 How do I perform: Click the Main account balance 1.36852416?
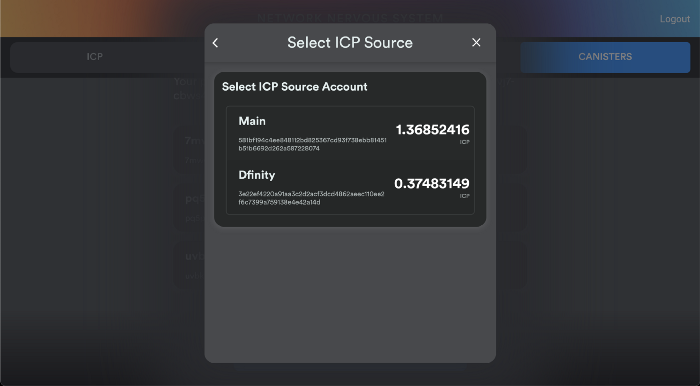(432, 130)
